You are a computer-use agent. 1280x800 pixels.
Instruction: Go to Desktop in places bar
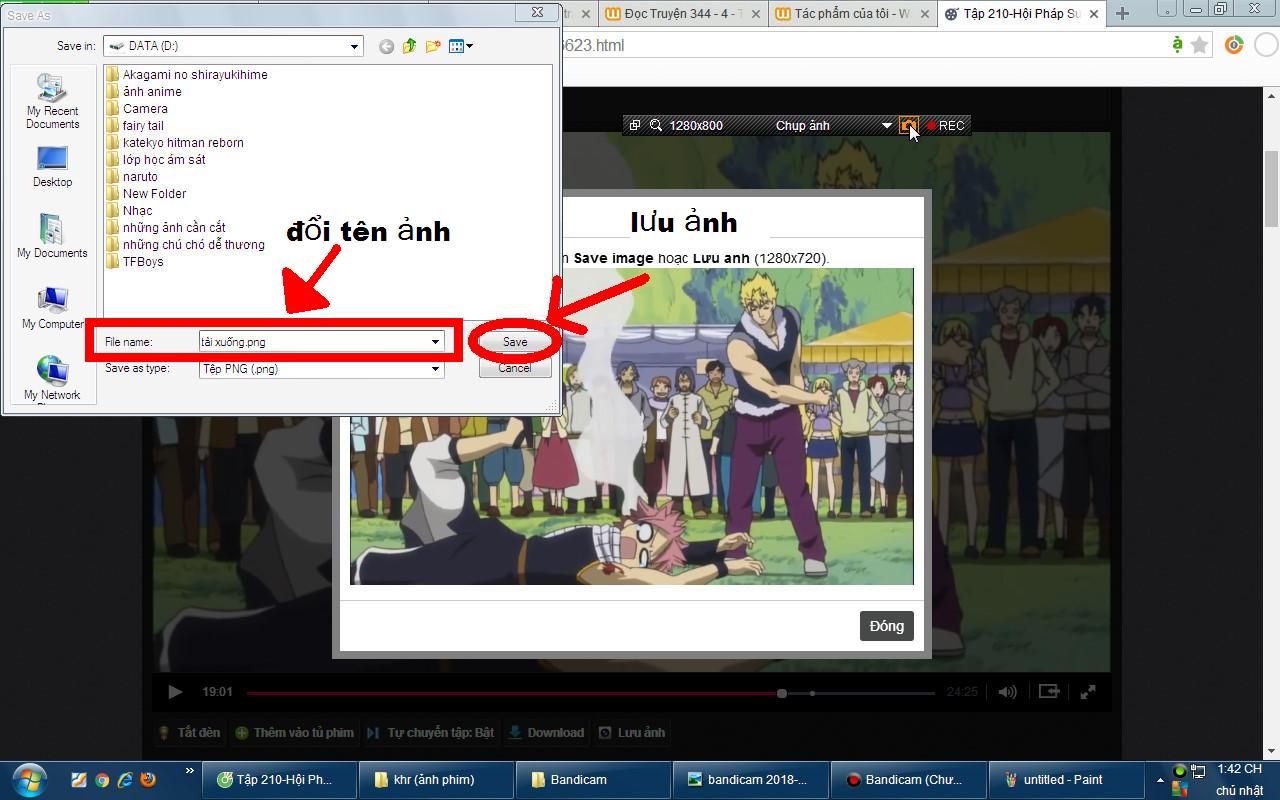(x=52, y=166)
